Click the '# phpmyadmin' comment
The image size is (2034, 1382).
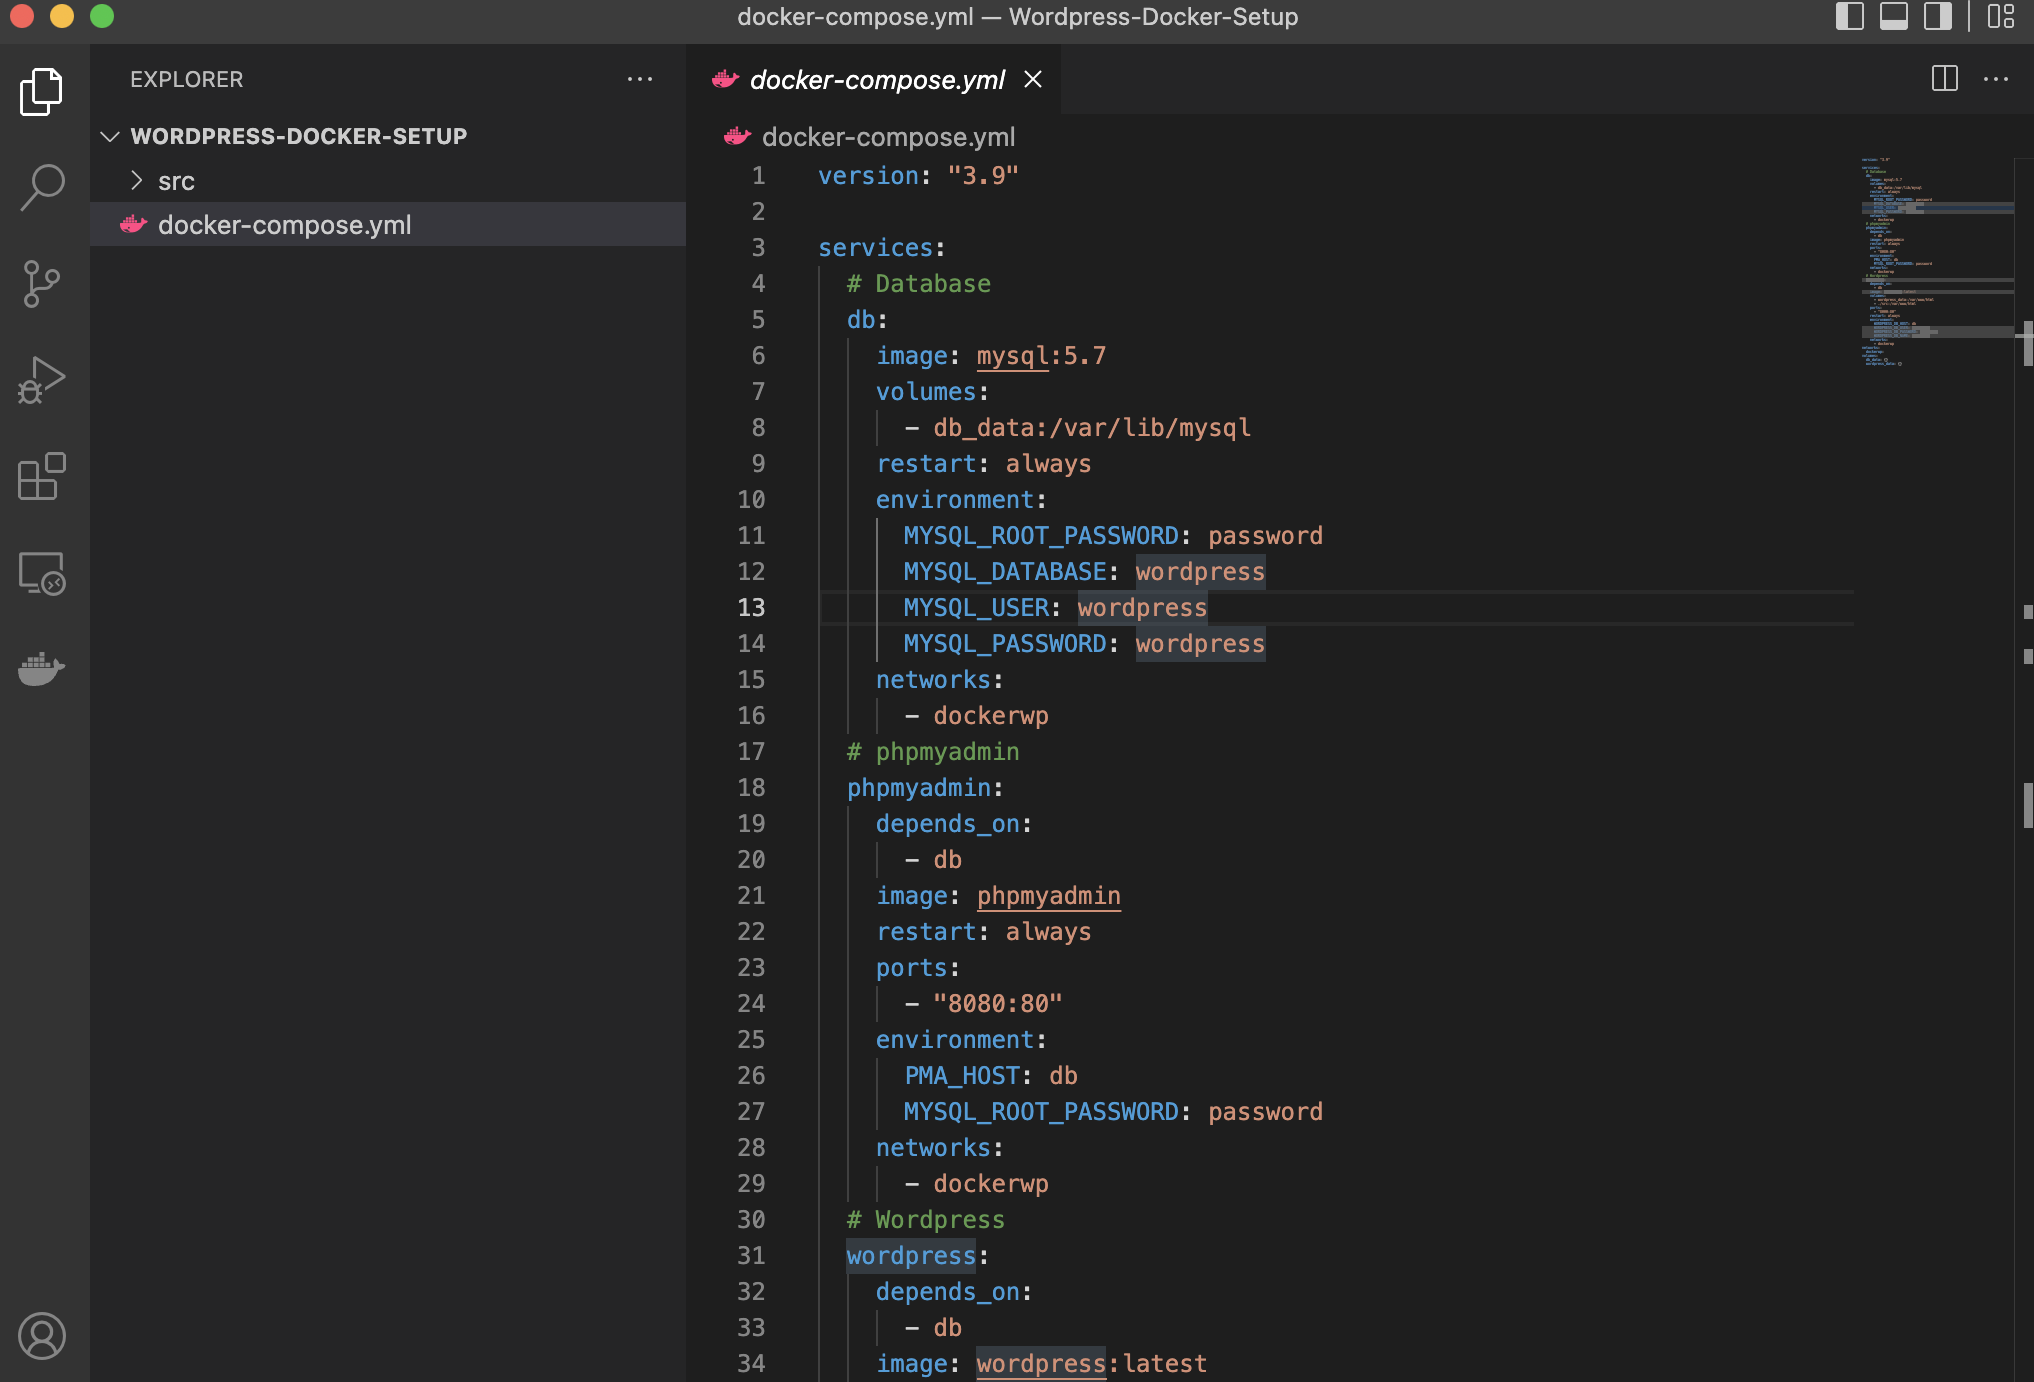tap(933, 752)
